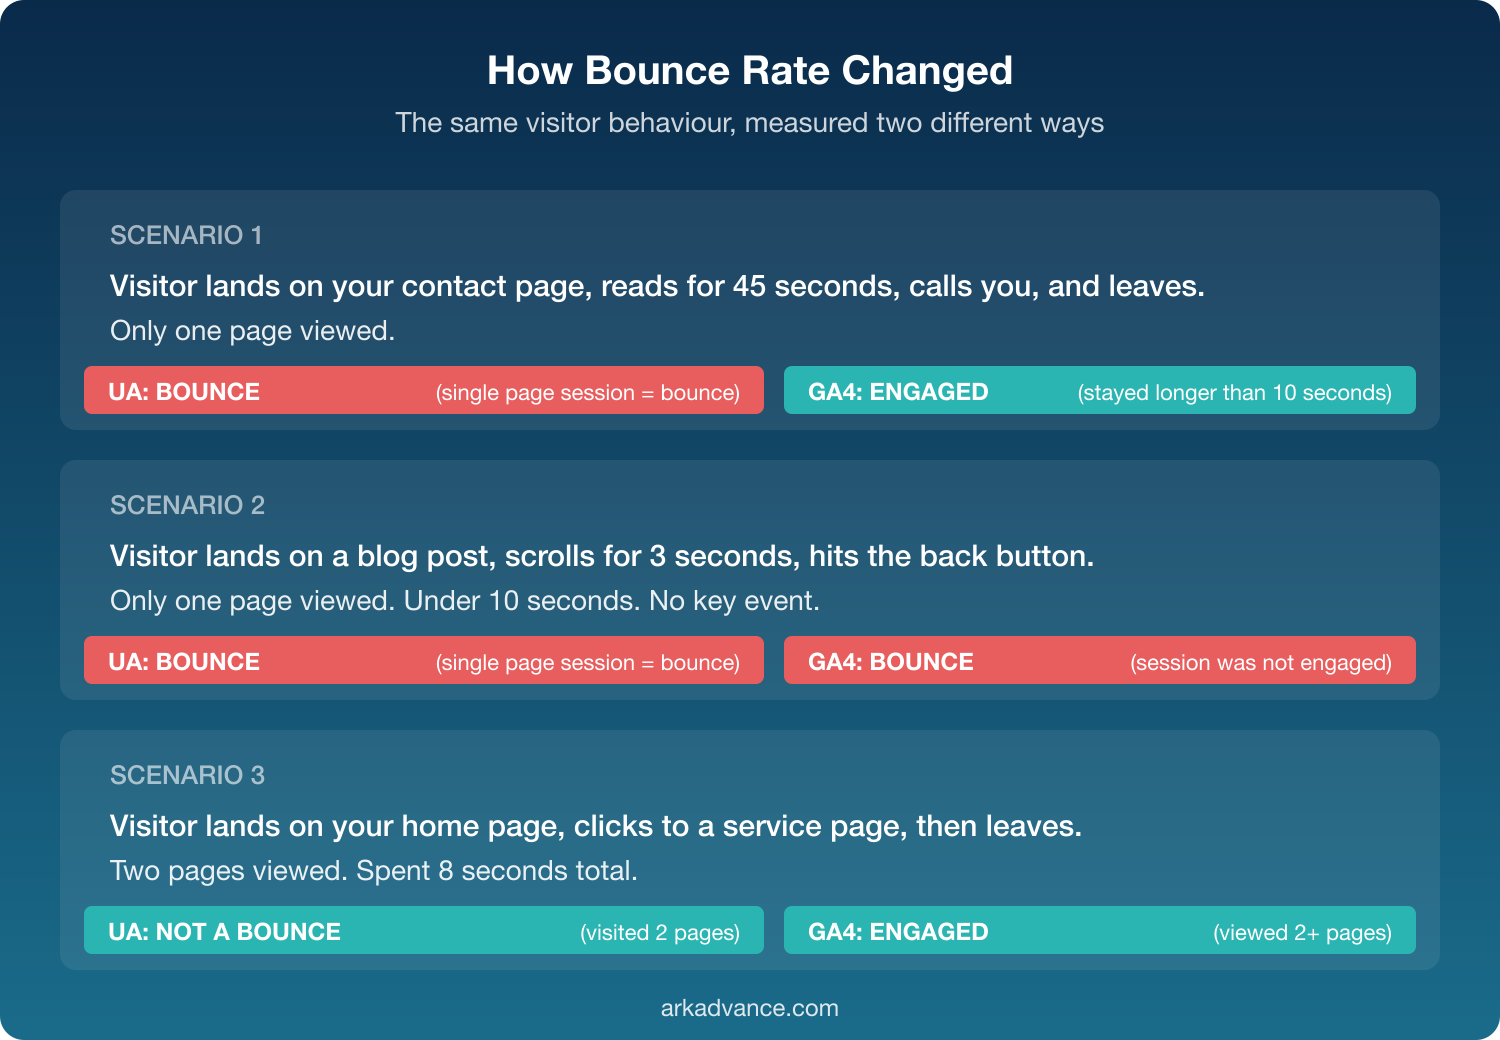Select the SCENARIO 3 heading

tap(186, 776)
